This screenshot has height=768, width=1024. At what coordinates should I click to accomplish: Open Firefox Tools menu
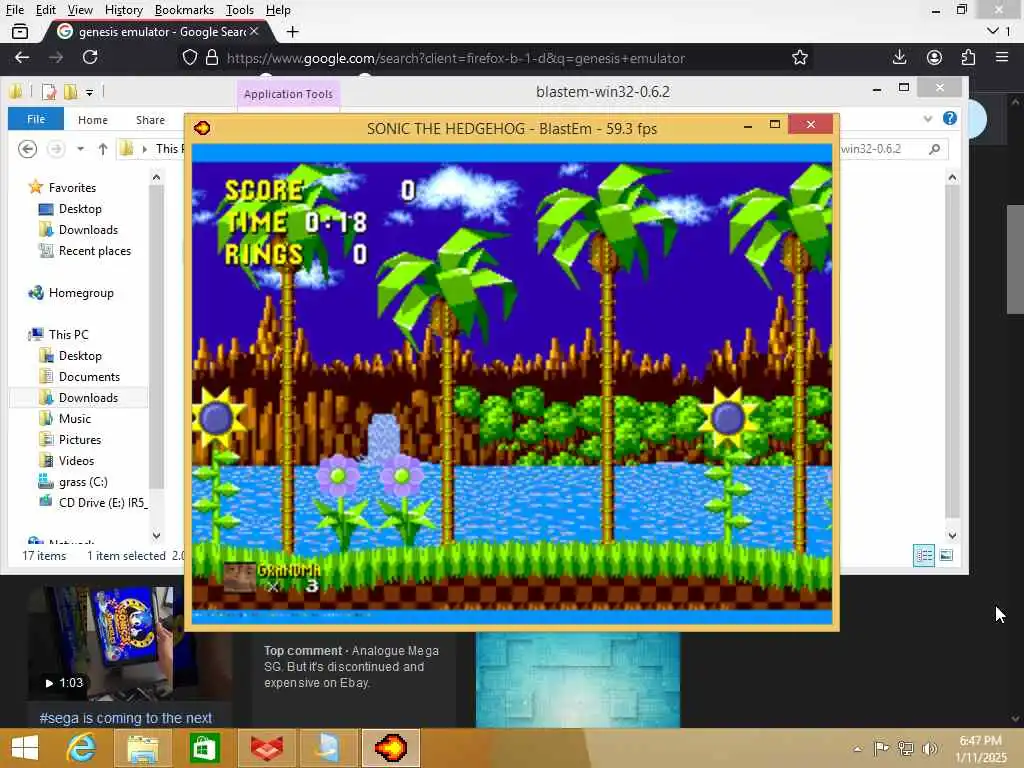pyautogui.click(x=239, y=10)
